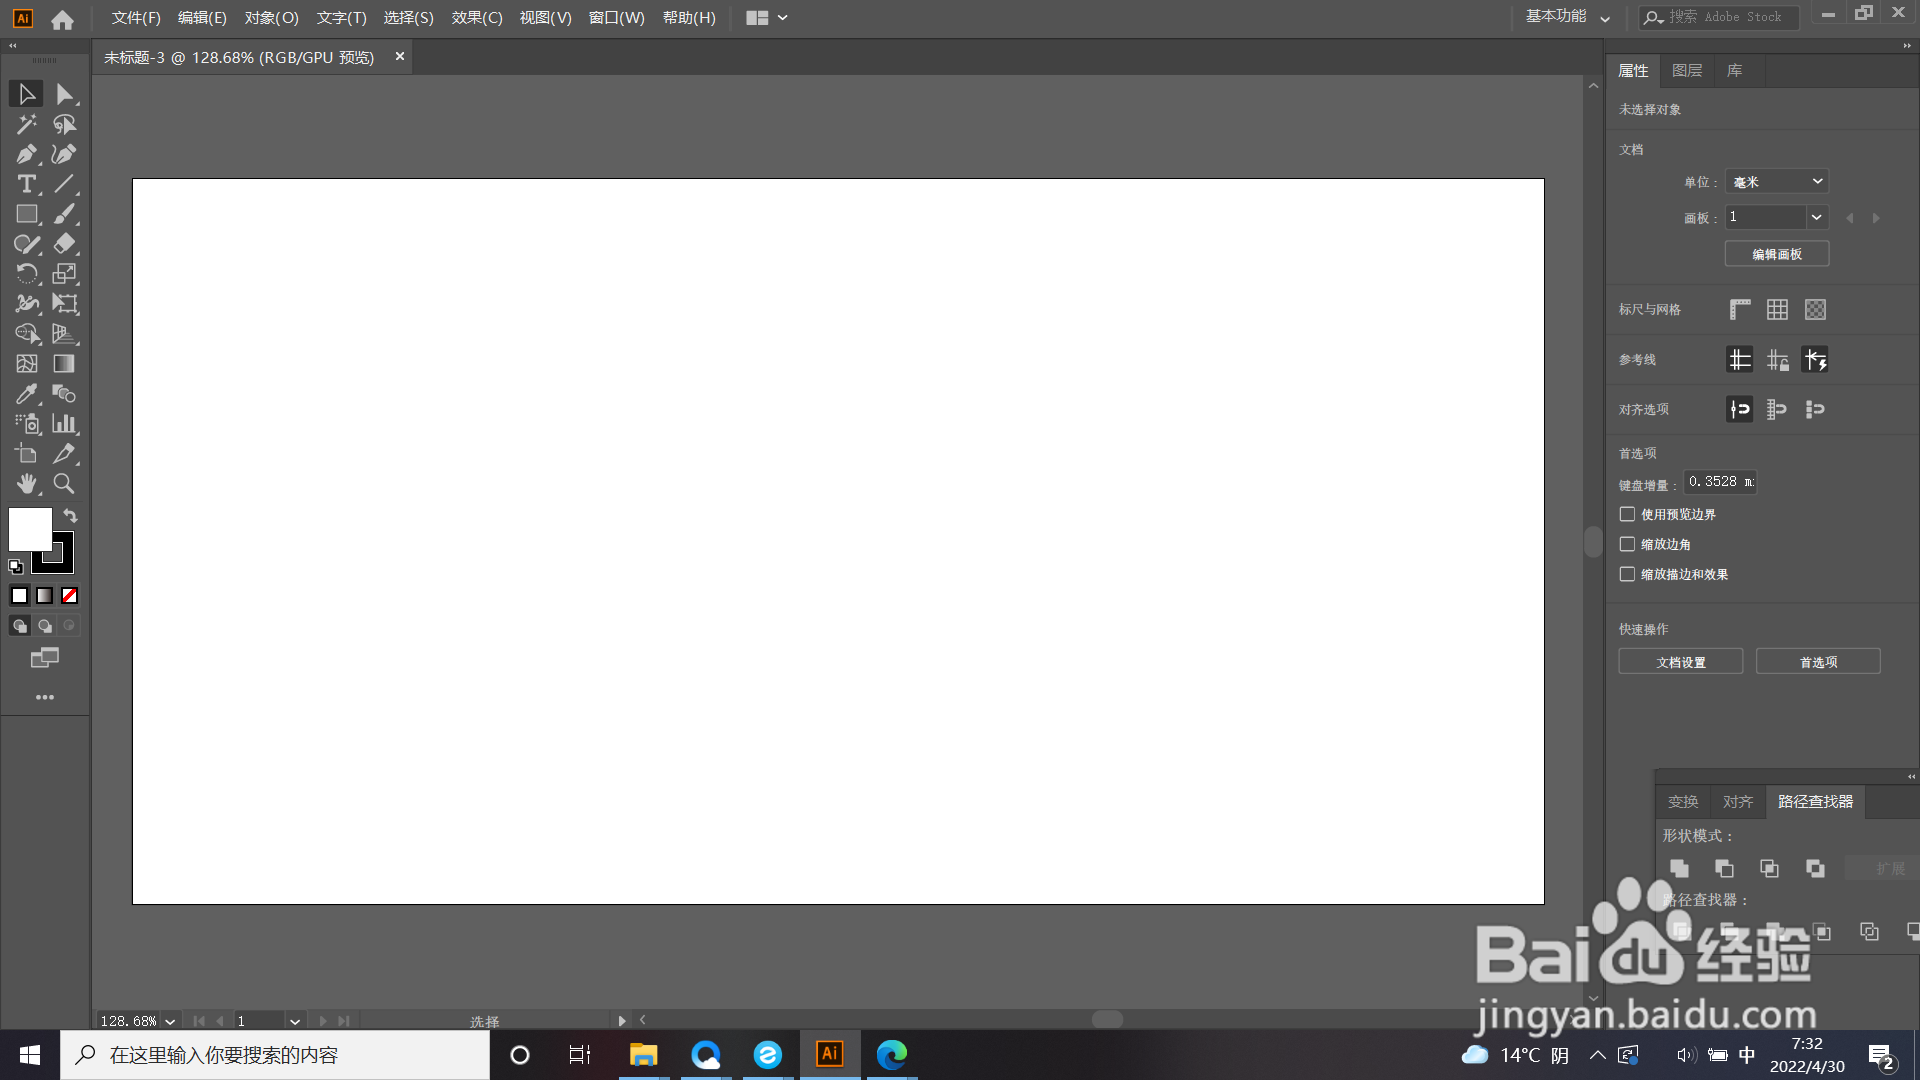
Task: Switch to the 图层 tab
Action: [x=1687, y=71]
